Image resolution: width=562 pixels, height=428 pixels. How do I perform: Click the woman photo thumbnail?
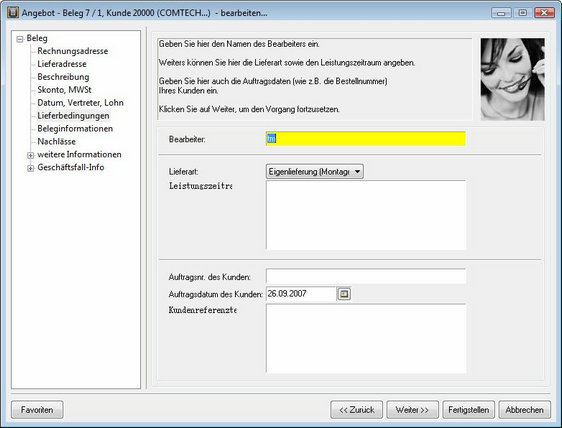tap(513, 79)
